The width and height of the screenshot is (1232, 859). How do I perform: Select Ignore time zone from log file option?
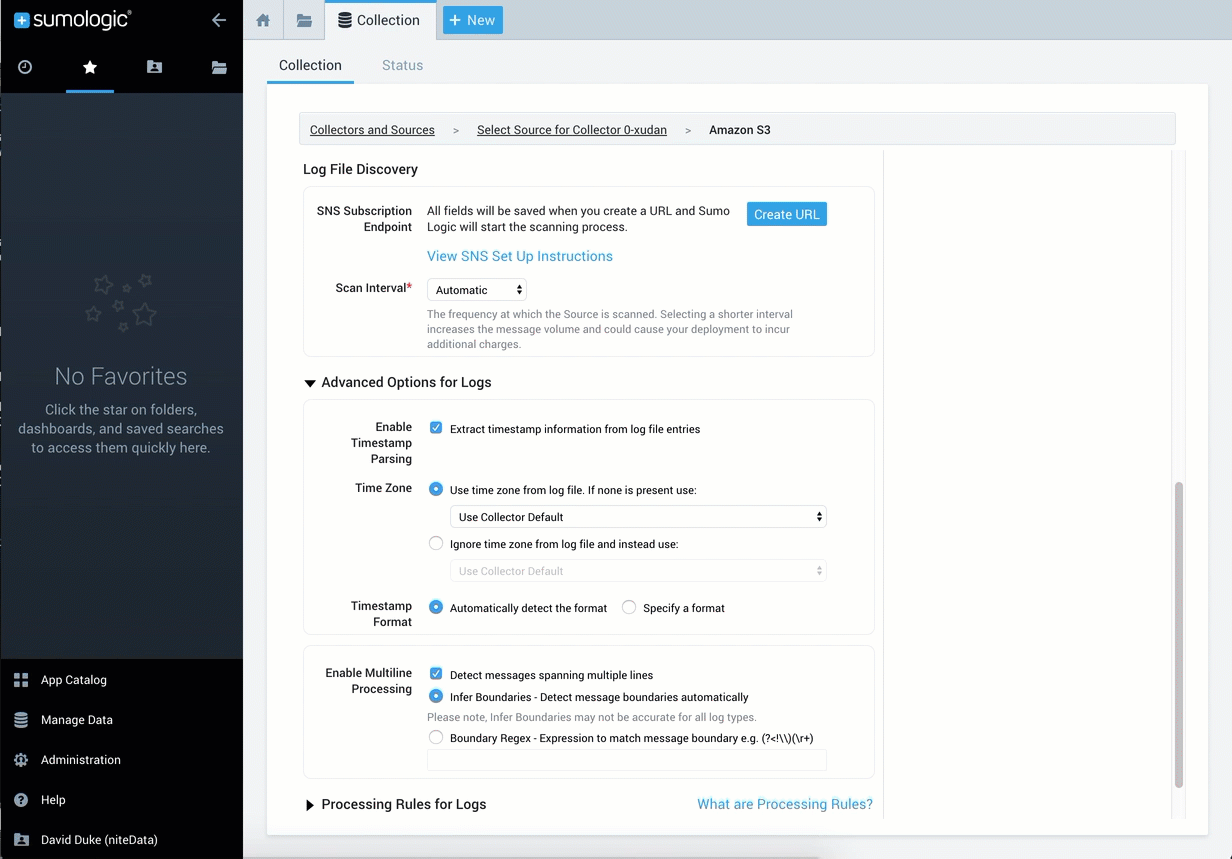pos(436,544)
